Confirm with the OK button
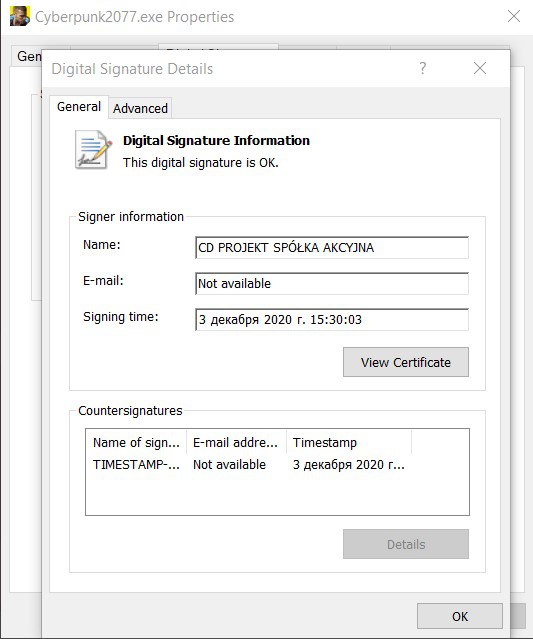Screen dimensions: 533x639 pyautogui.click(x=460, y=616)
